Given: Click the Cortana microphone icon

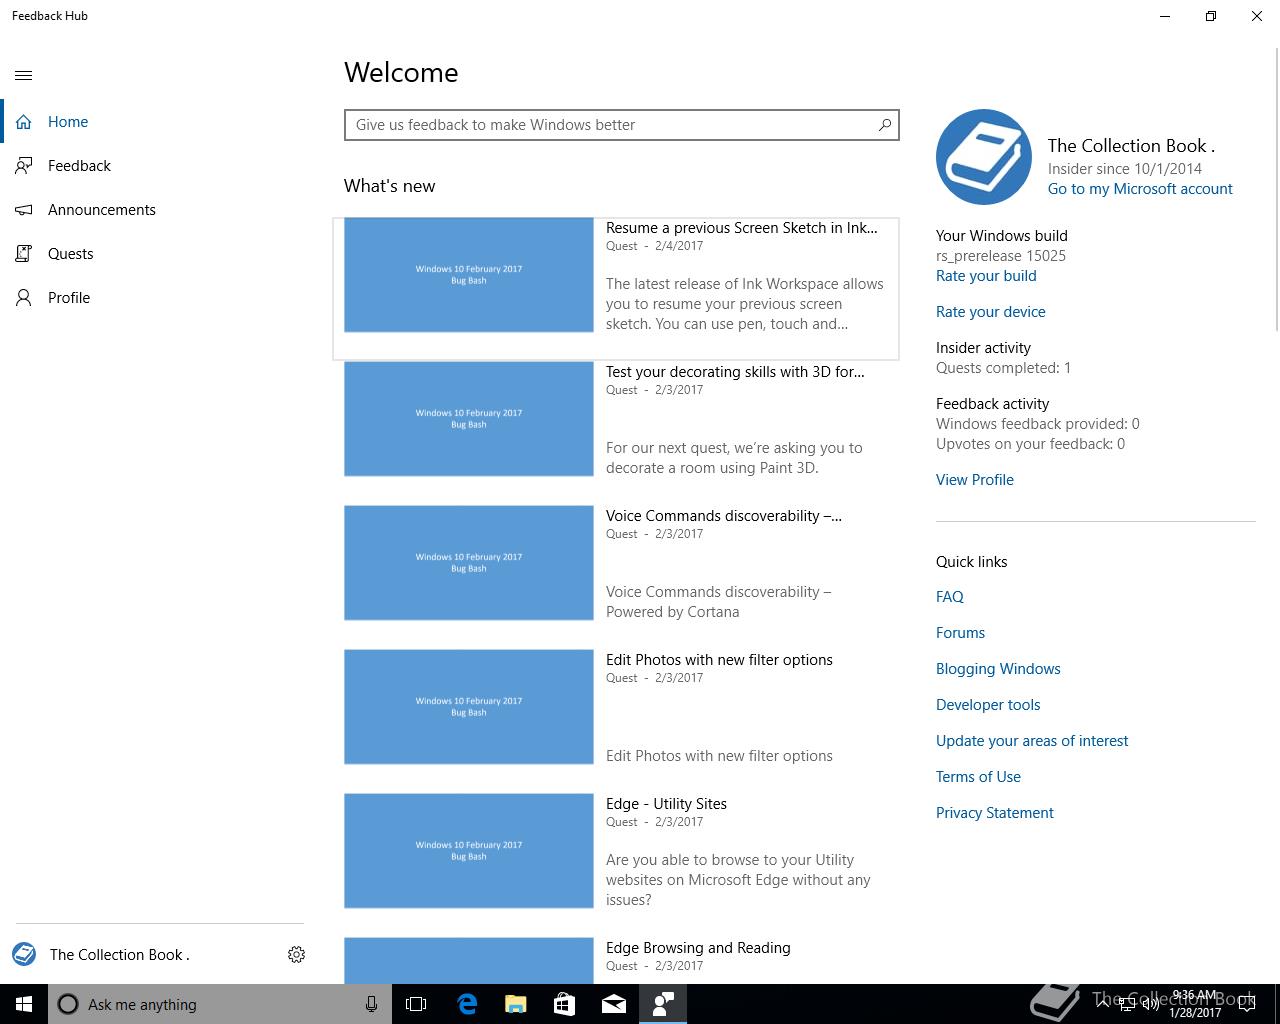Looking at the screenshot, I should point(371,1004).
